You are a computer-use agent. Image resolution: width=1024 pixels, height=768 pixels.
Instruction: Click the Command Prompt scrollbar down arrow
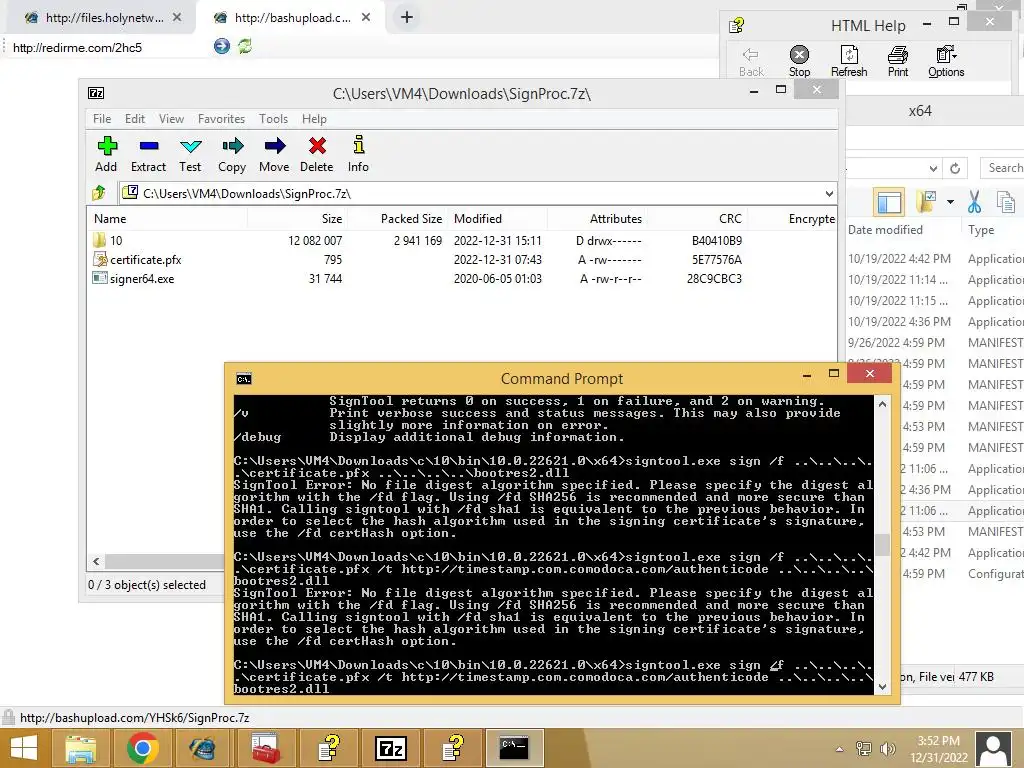coord(882,686)
